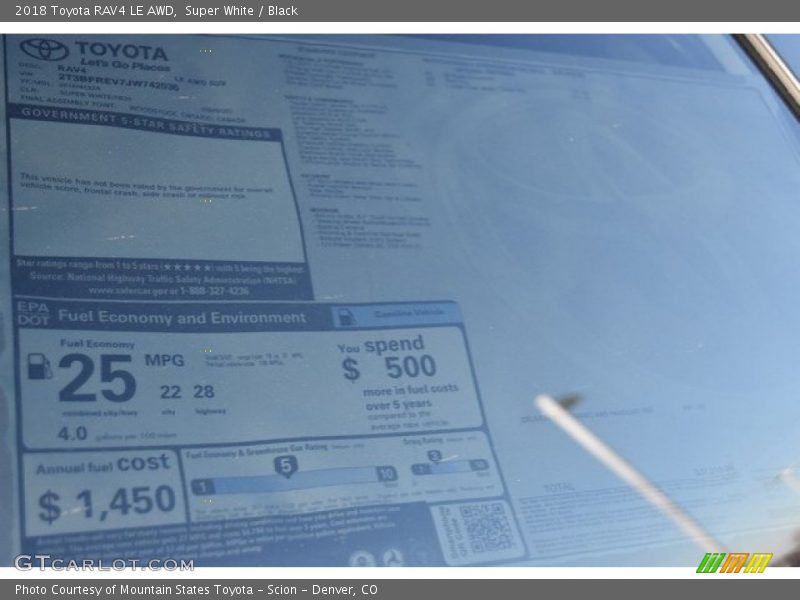Click the gas pump icon in Gasoline Vehicle header
The image size is (800, 600).
(x=345, y=317)
